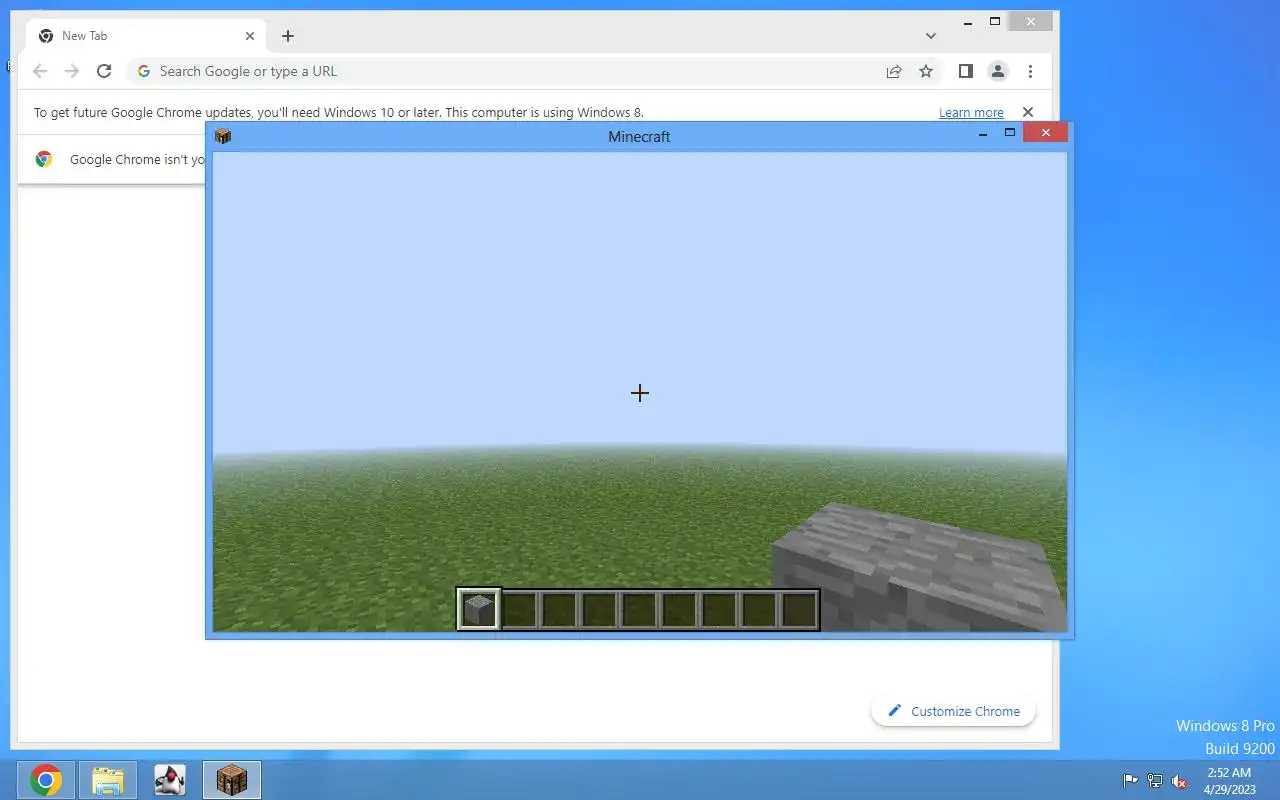Click the Minecraft title bar text
The width and height of the screenshot is (1280, 800).
point(639,136)
